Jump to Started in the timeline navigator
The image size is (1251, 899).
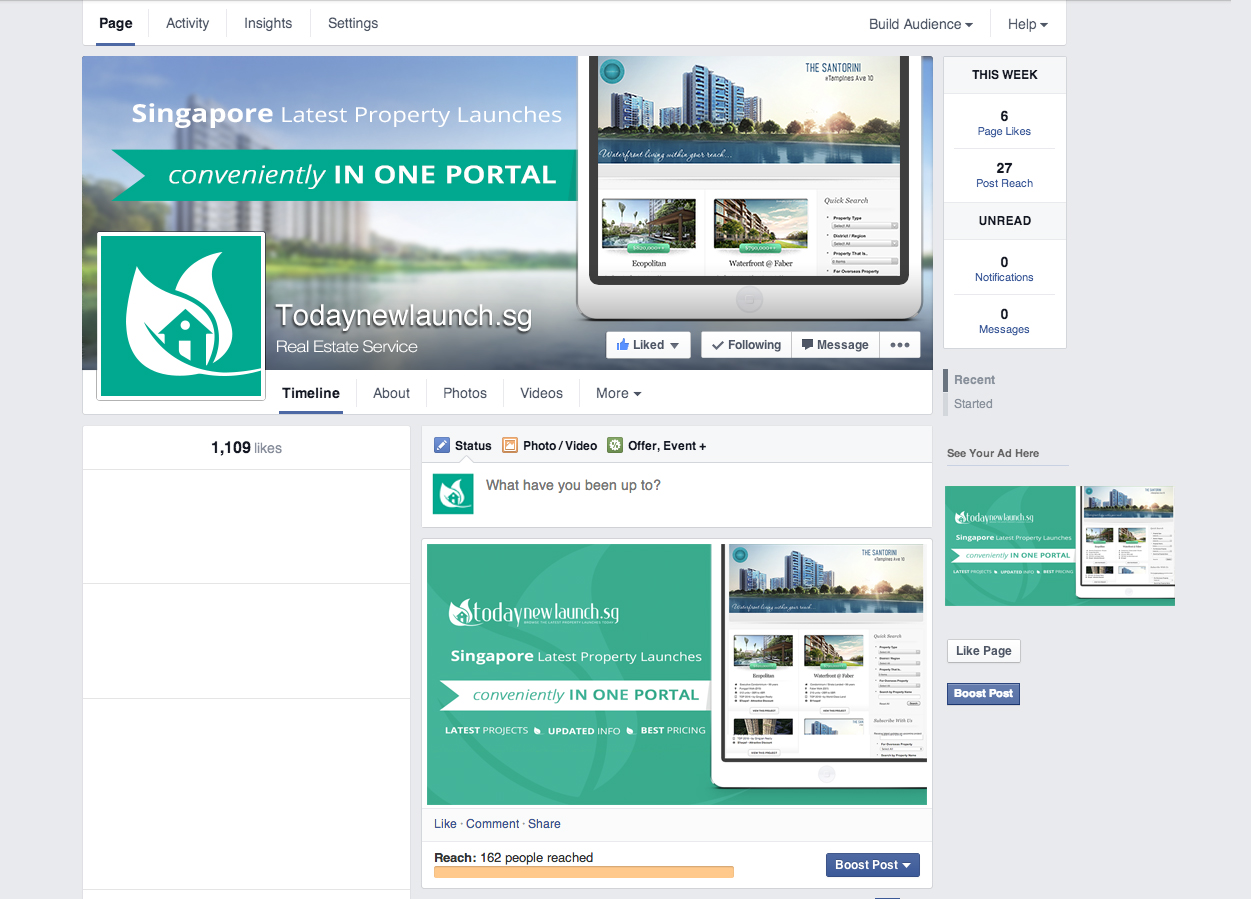[973, 404]
